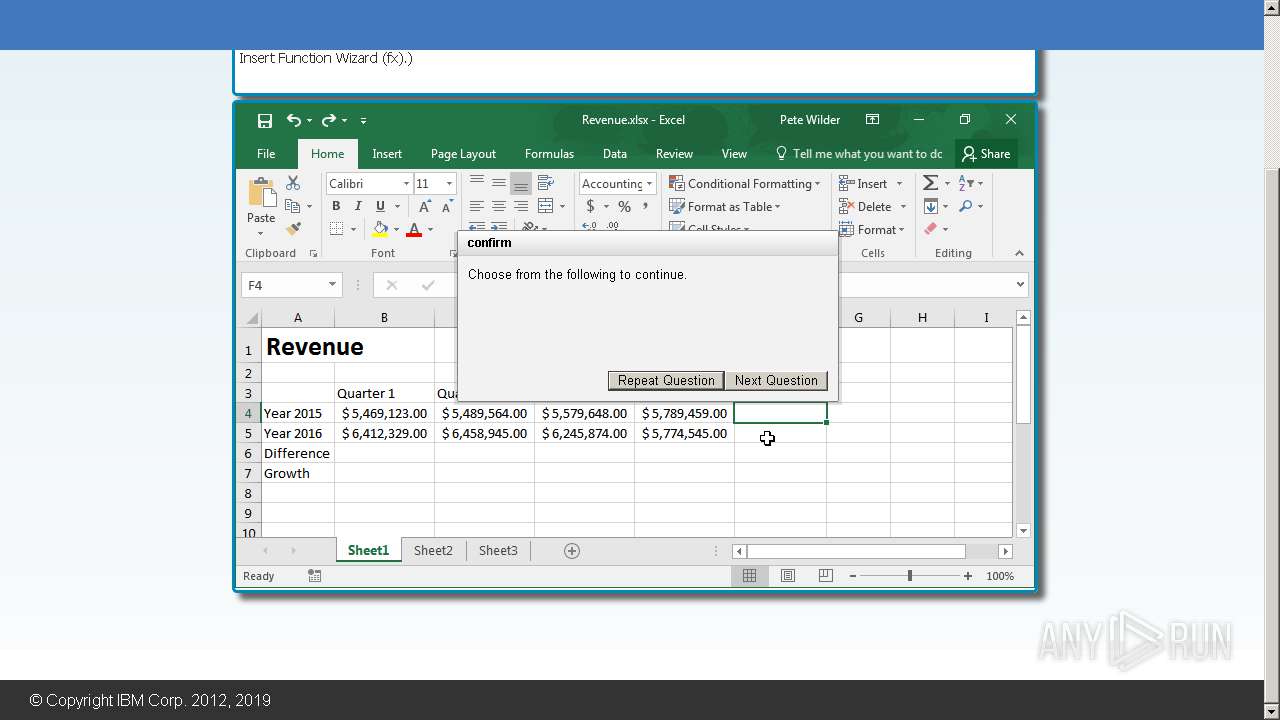Open the font name Calibri dropdown
Screen dimensions: 1280x720
406,183
